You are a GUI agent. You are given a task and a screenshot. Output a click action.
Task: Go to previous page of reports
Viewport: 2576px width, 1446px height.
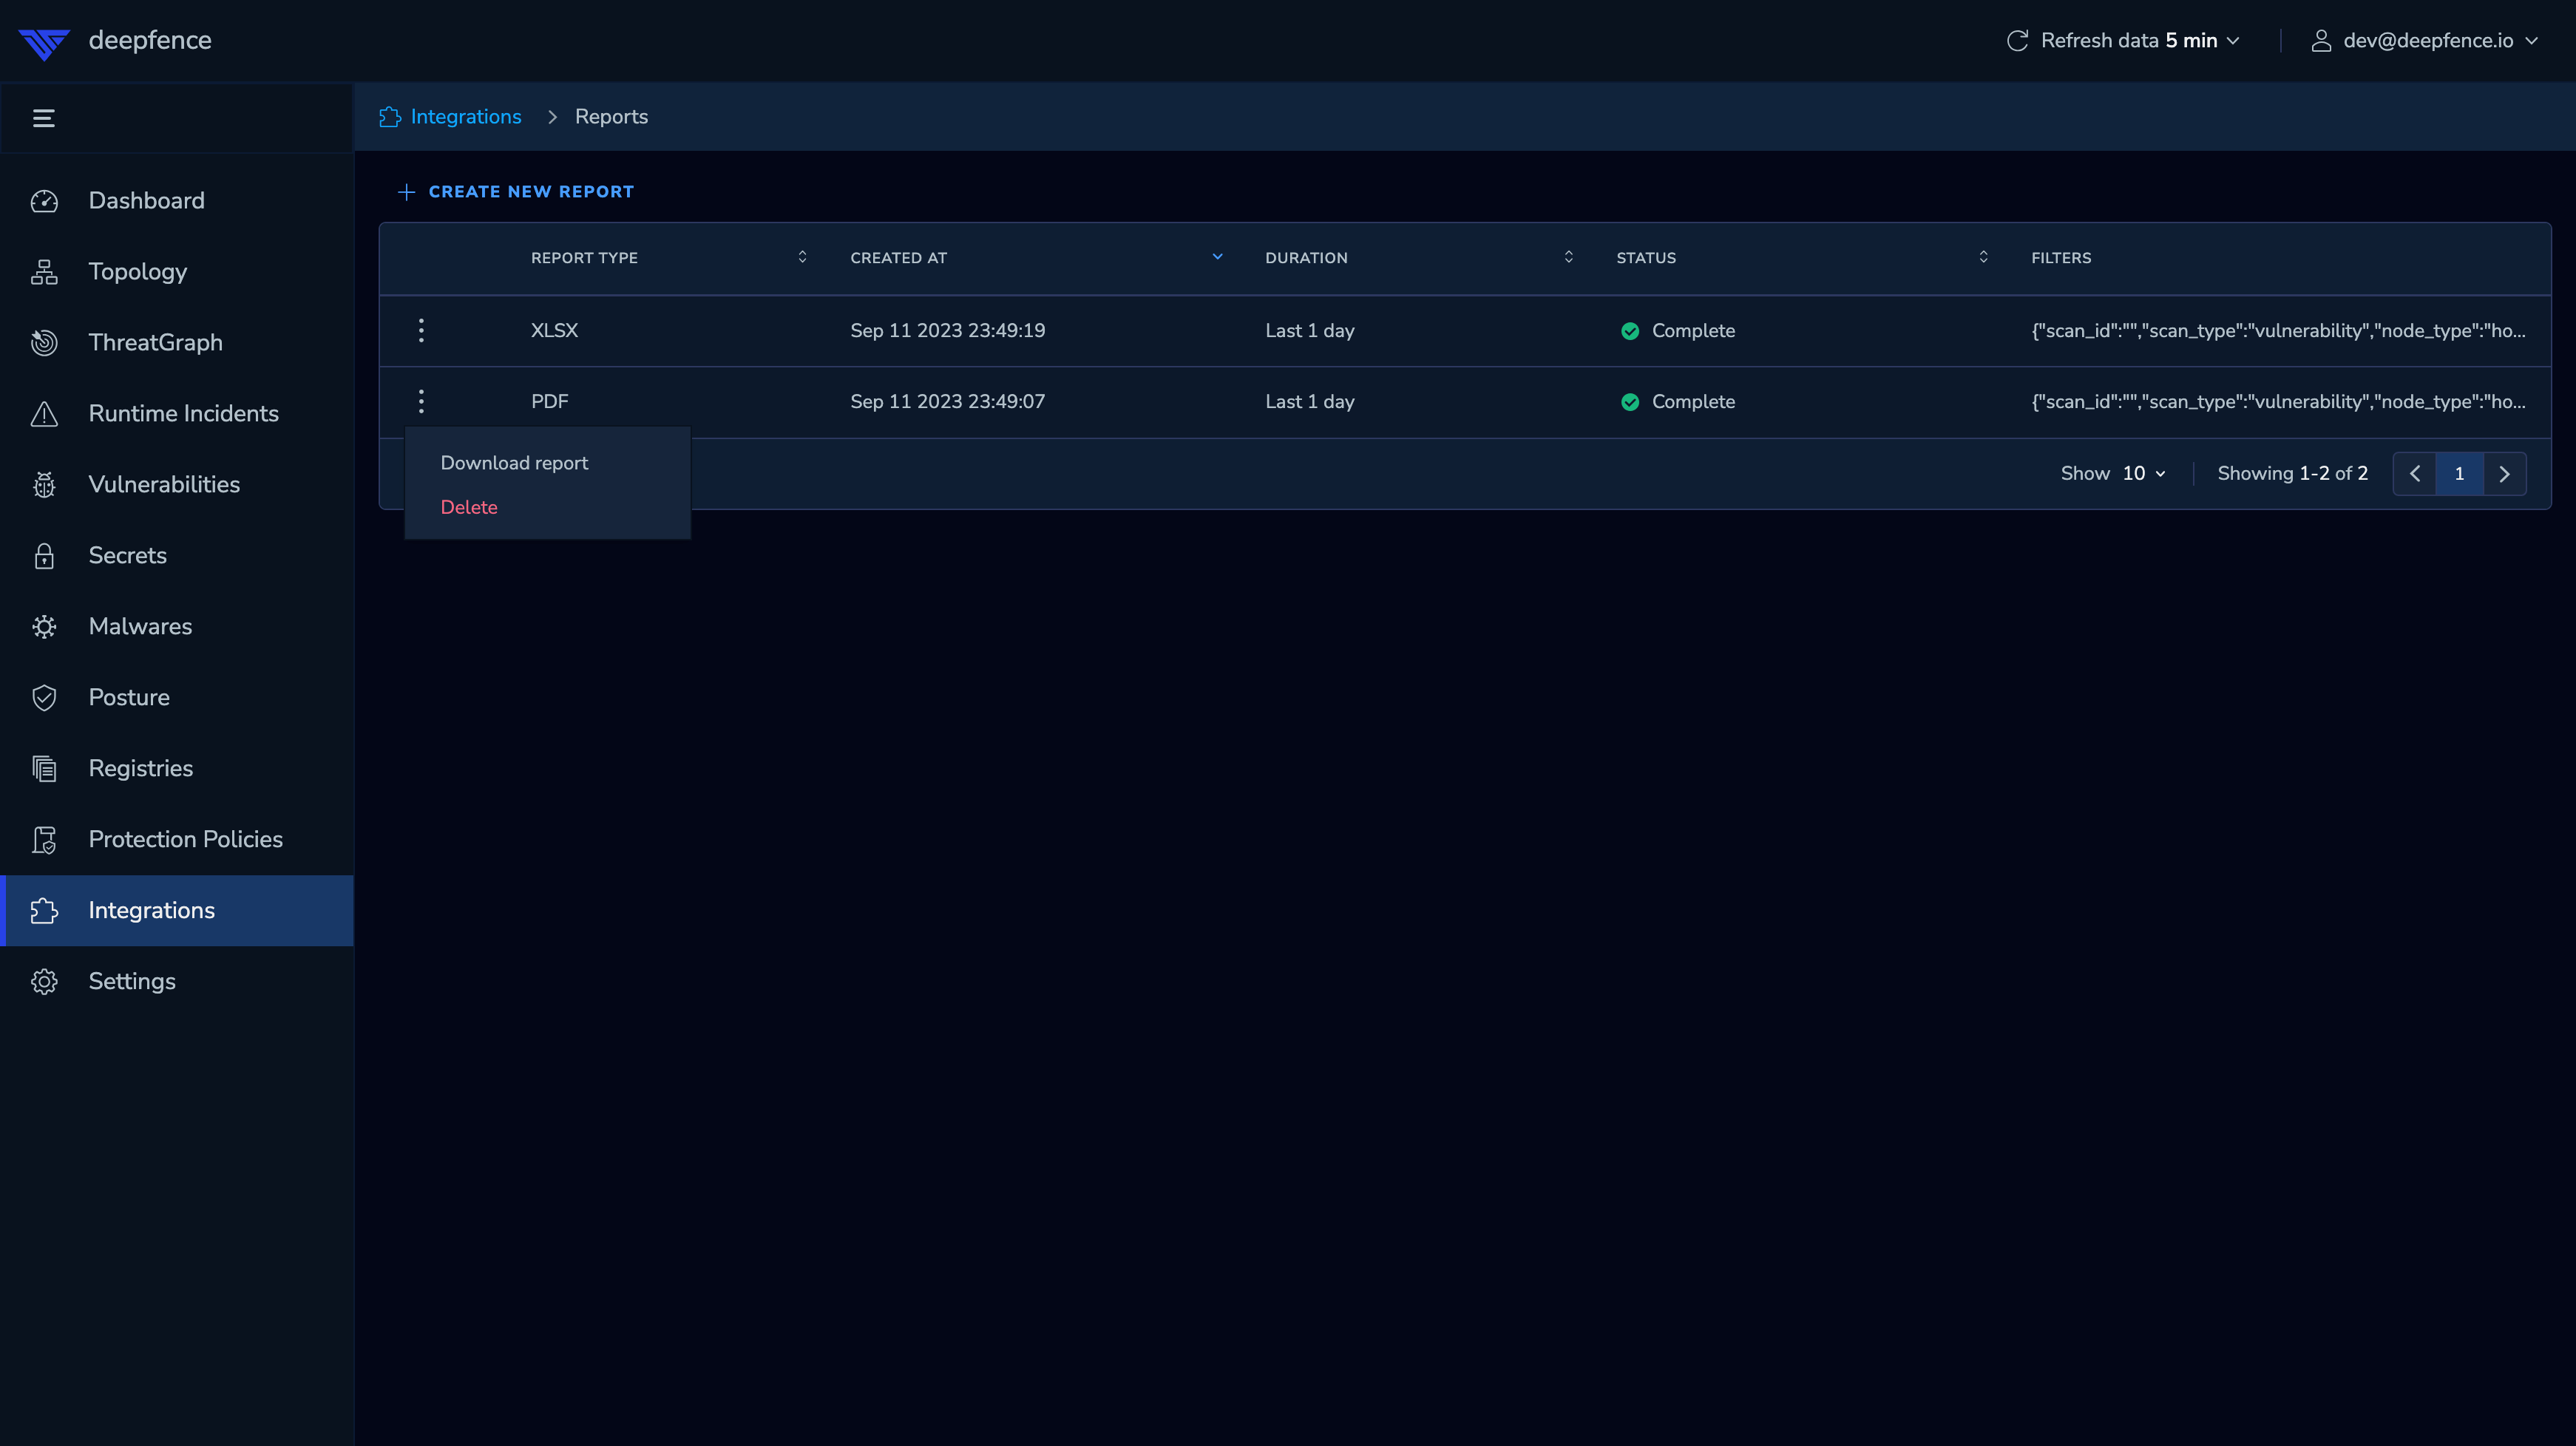(x=2415, y=474)
